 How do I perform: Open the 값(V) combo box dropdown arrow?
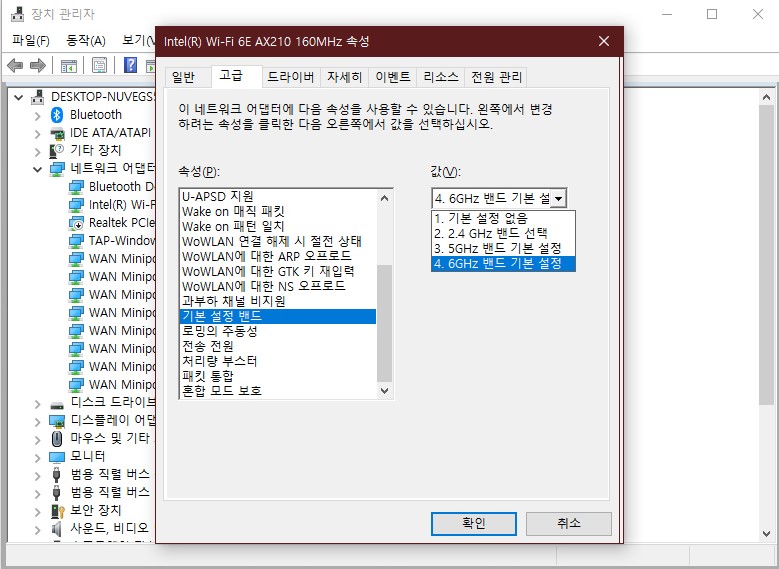pyautogui.click(x=558, y=199)
